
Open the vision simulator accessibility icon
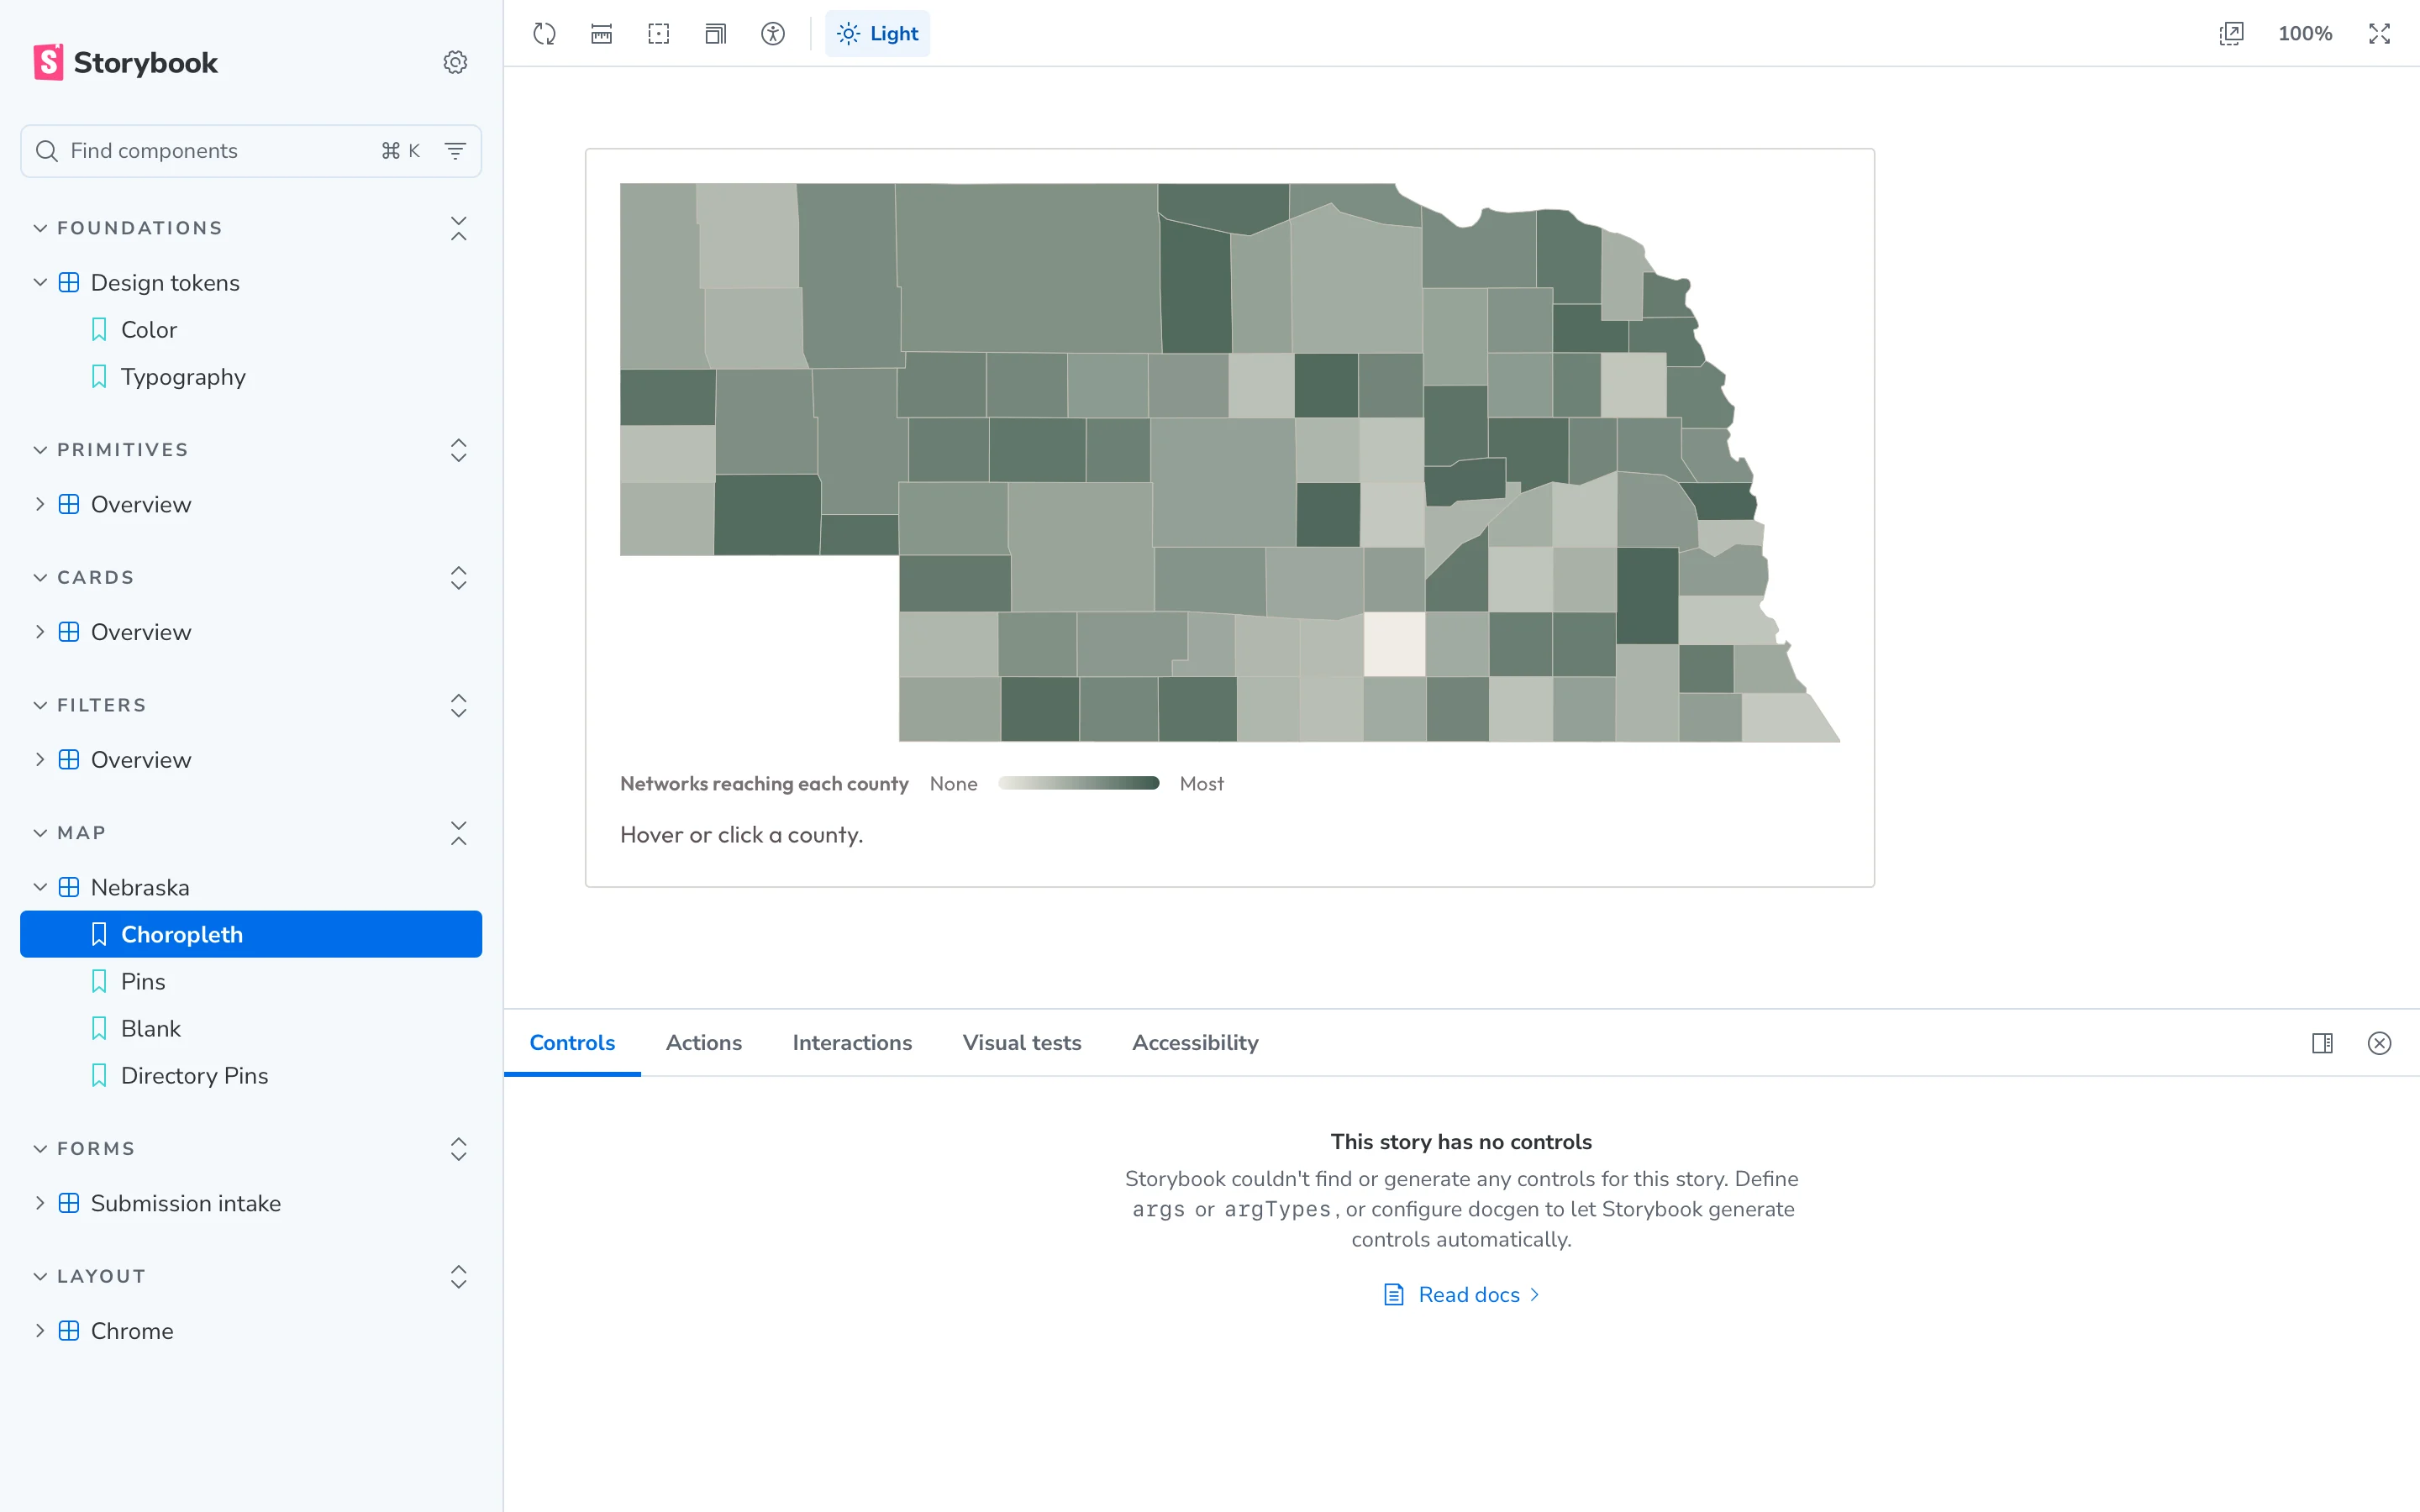tap(773, 34)
